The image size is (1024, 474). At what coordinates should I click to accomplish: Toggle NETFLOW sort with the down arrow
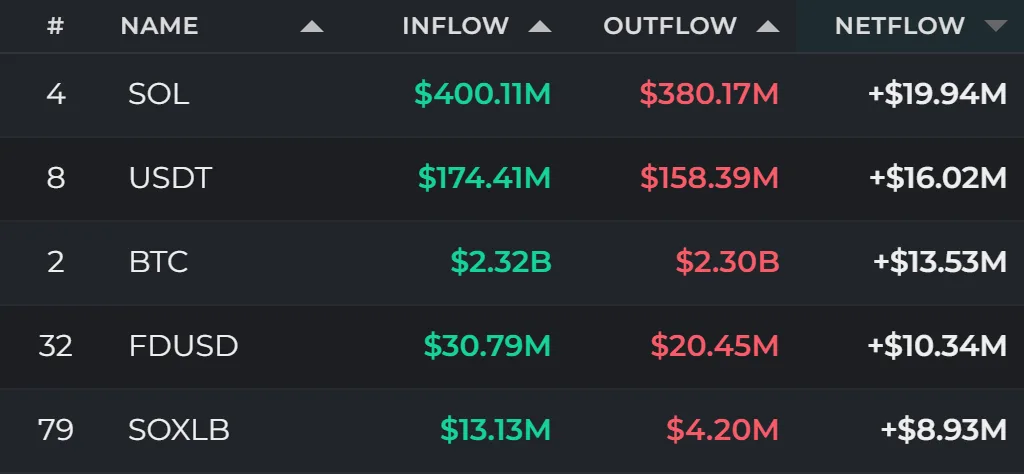pos(996,26)
